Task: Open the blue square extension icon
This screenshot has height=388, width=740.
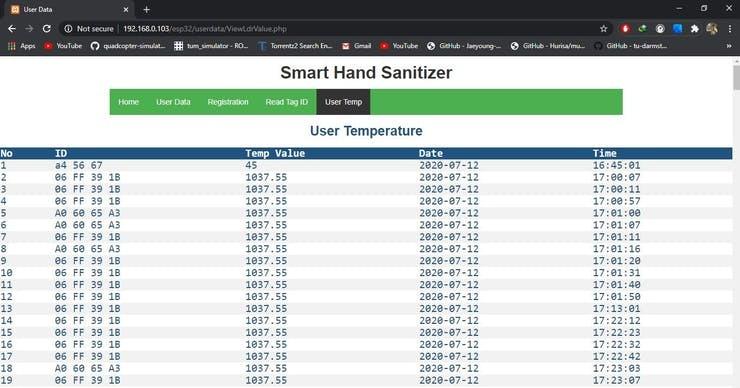Action: tap(677, 29)
